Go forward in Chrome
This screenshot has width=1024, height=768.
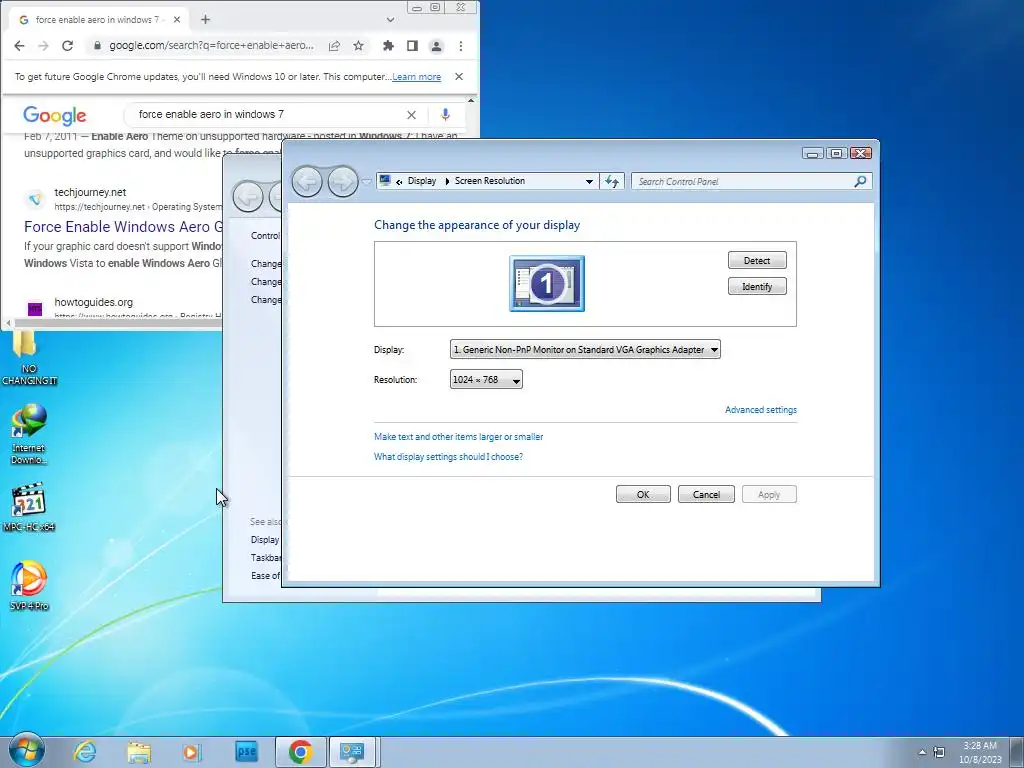click(43, 46)
